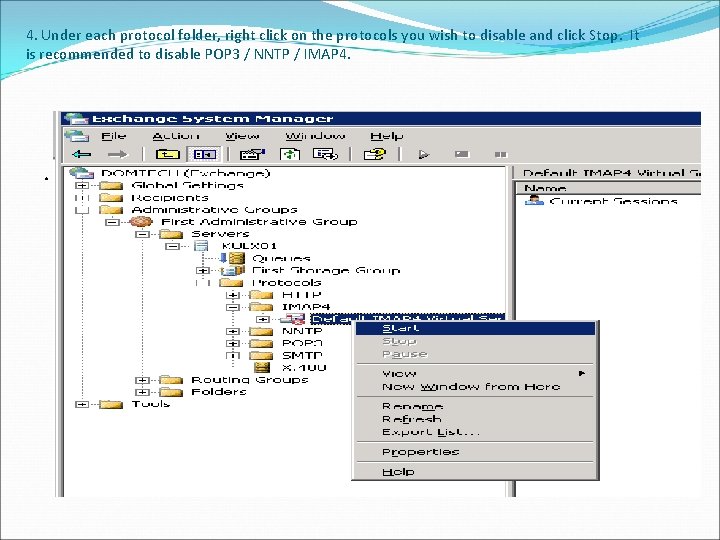Click the Back arrow toolbar icon
The image size is (720, 540).
(81, 154)
